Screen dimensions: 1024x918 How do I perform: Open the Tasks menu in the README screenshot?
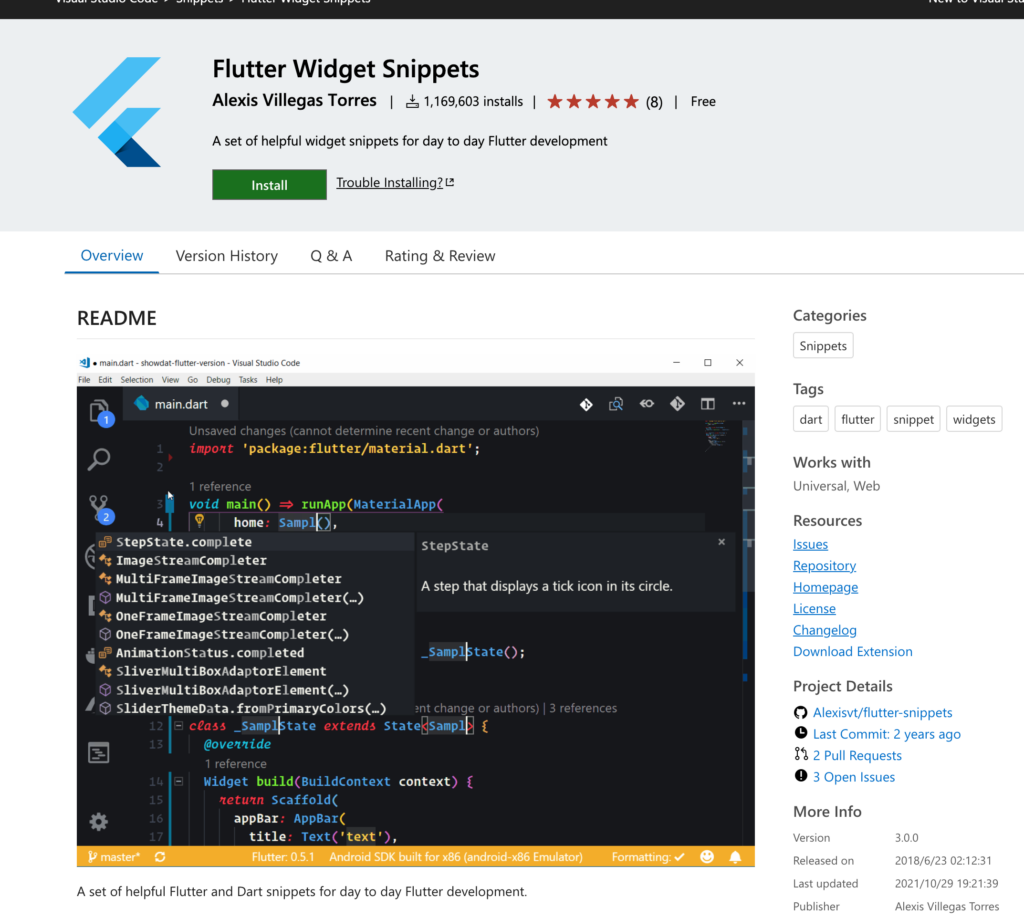click(248, 380)
